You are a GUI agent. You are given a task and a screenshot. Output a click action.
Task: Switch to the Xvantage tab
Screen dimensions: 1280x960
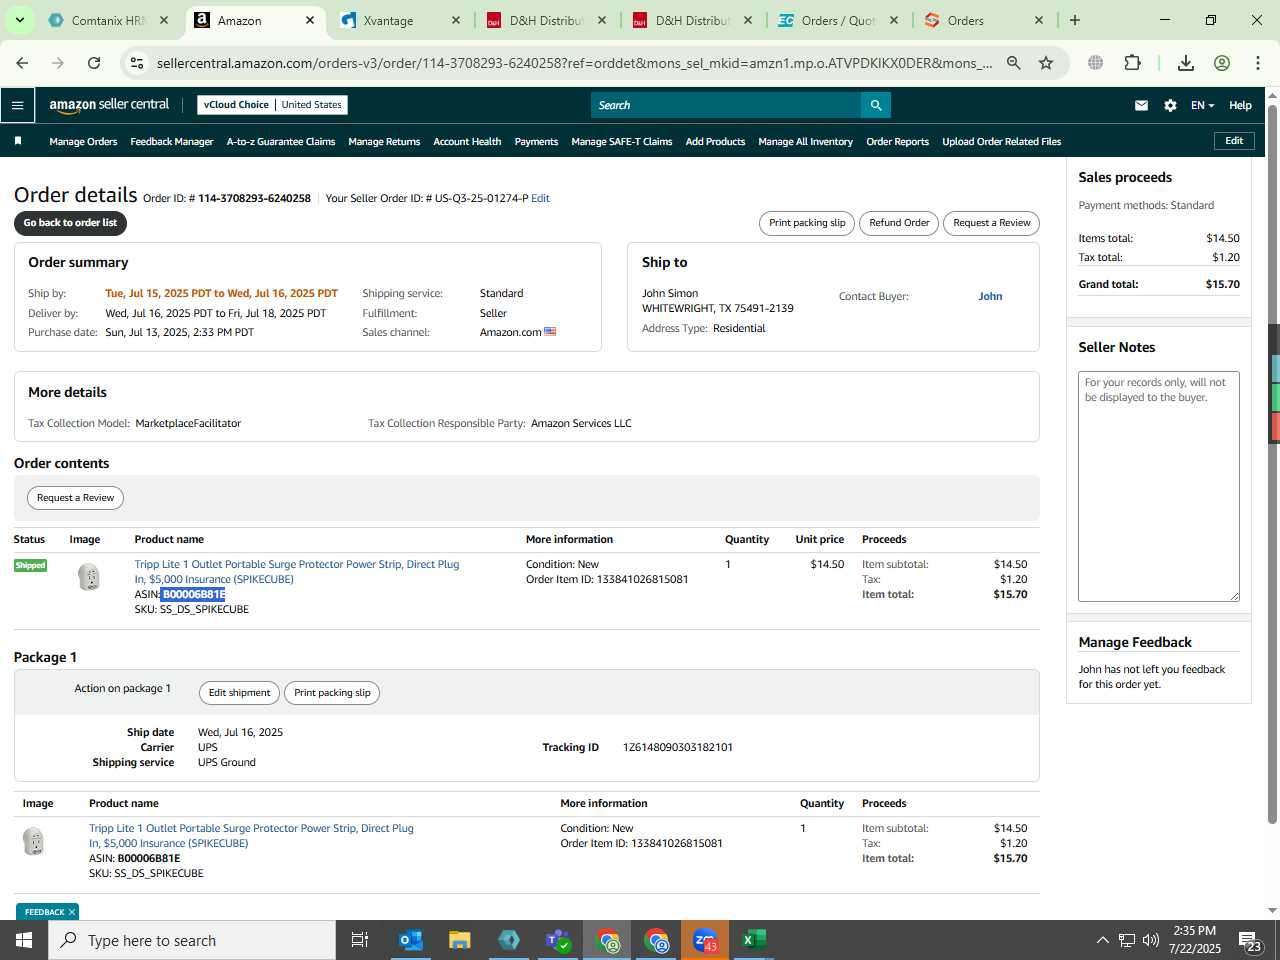click(x=400, y=20)
